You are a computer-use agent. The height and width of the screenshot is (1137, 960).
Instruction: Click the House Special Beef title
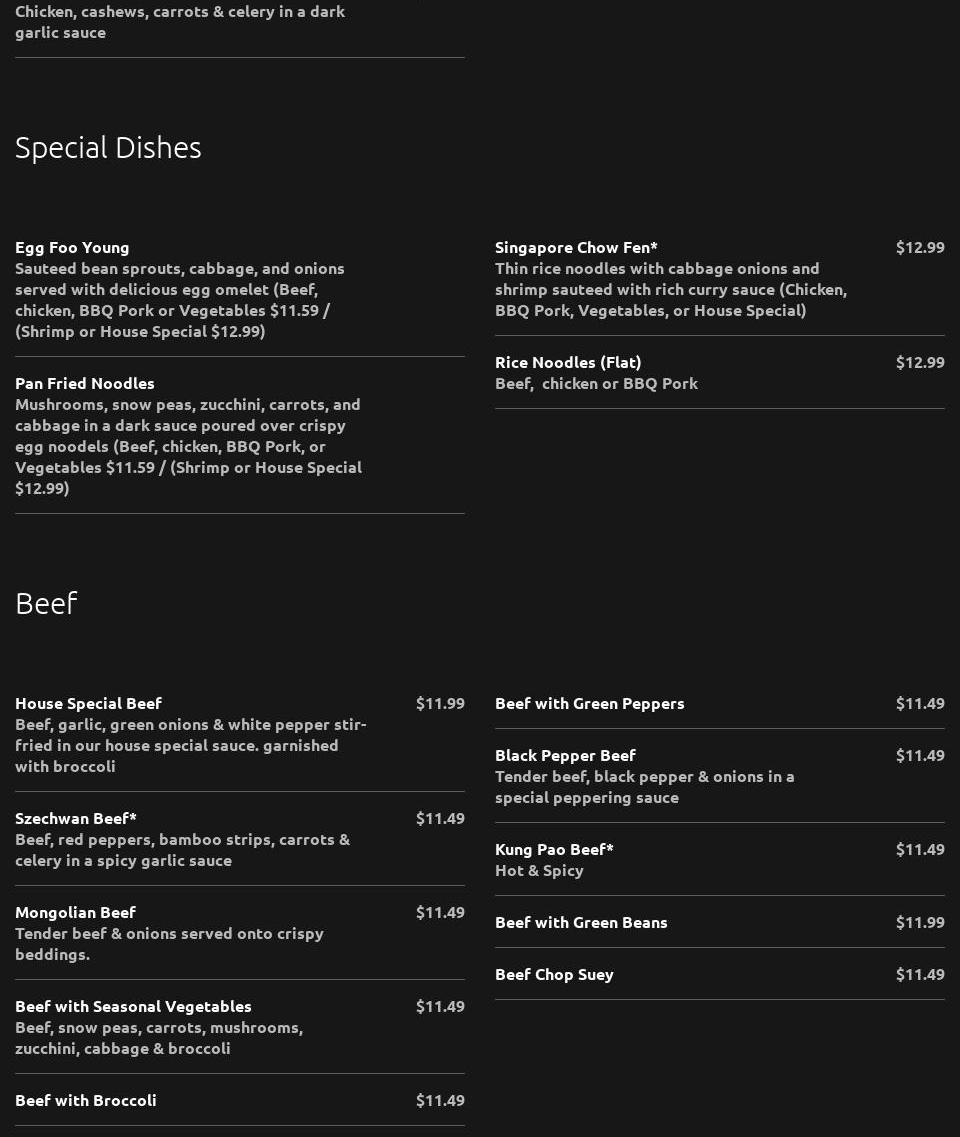[88, 703]
